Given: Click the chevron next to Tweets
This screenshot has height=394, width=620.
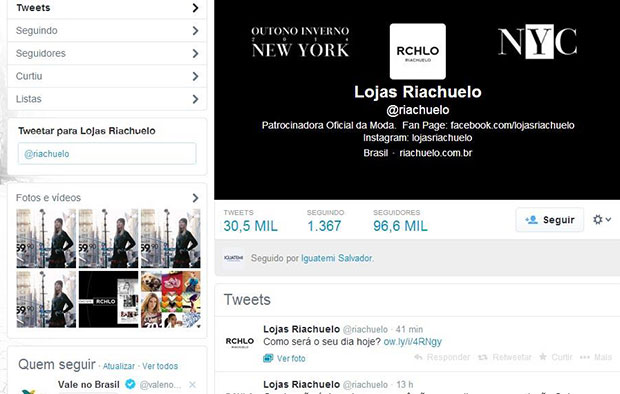Looking at the screenshot, I should coord(195,8).
